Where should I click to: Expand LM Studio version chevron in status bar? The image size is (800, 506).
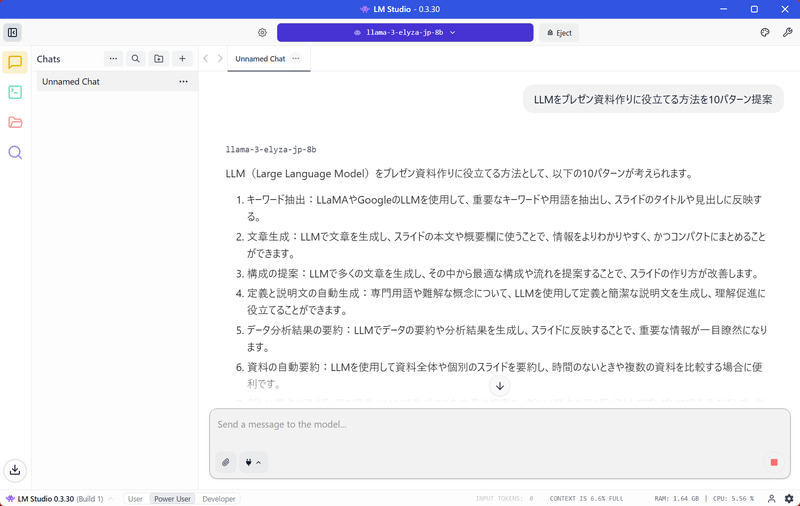coord(111,499)
